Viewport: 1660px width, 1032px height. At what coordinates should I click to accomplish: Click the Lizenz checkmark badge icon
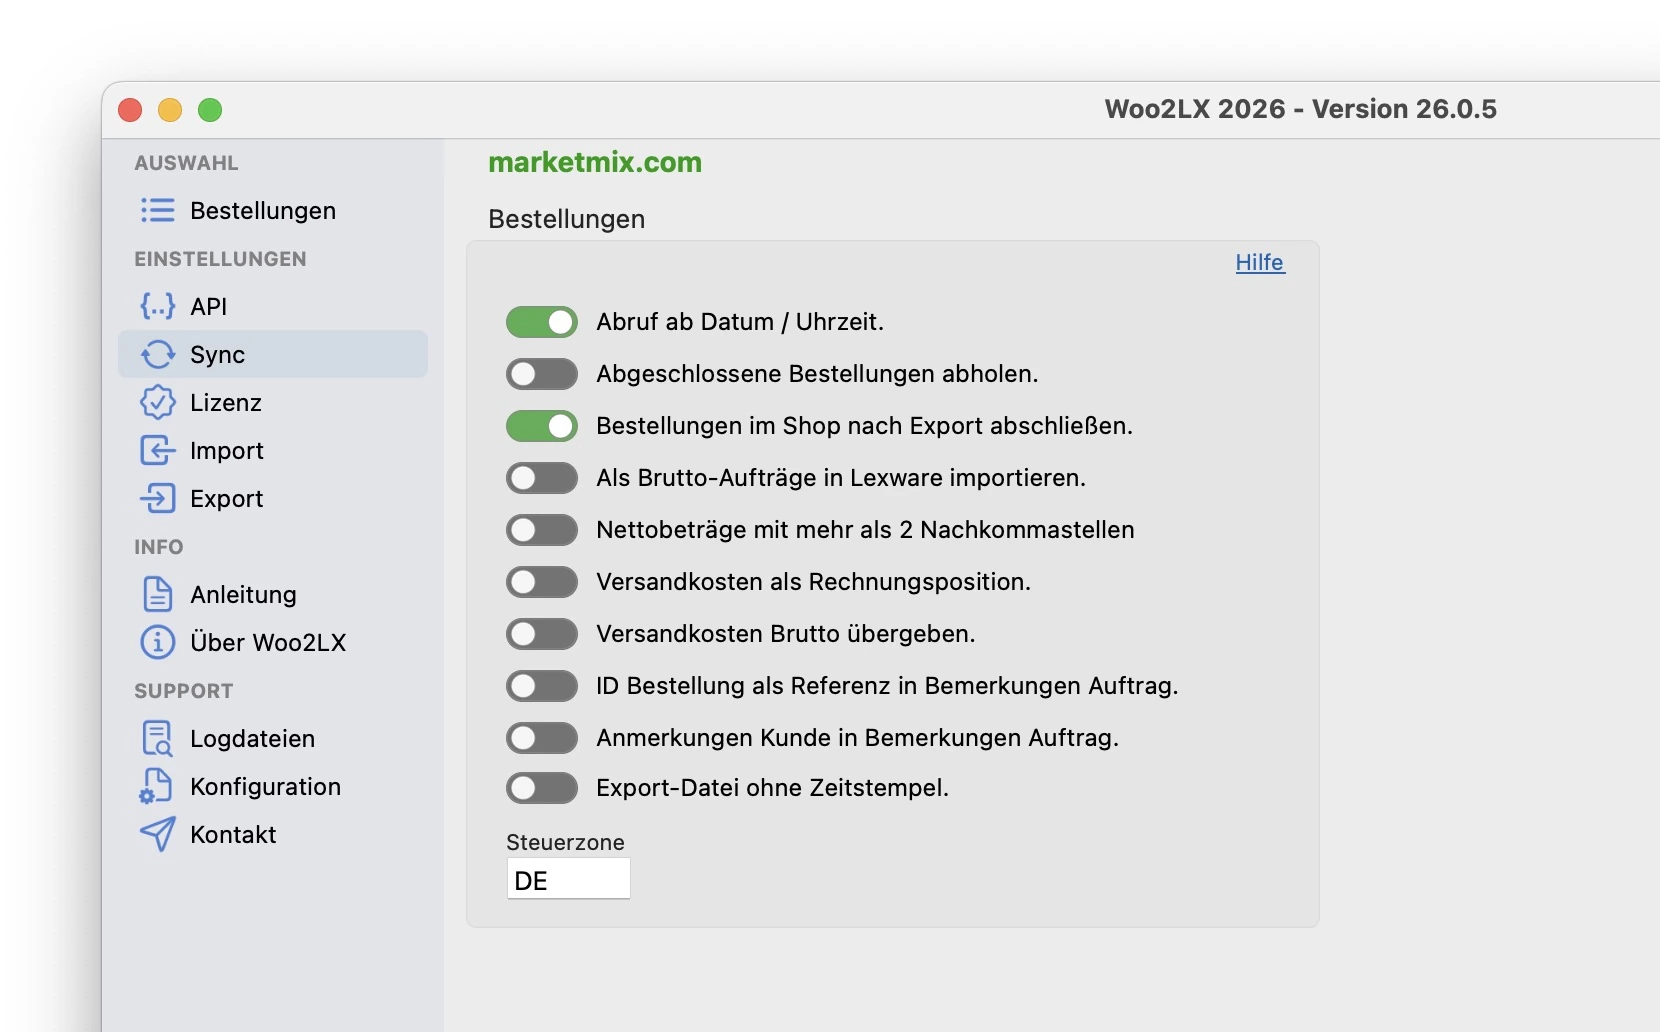(157, 402)
